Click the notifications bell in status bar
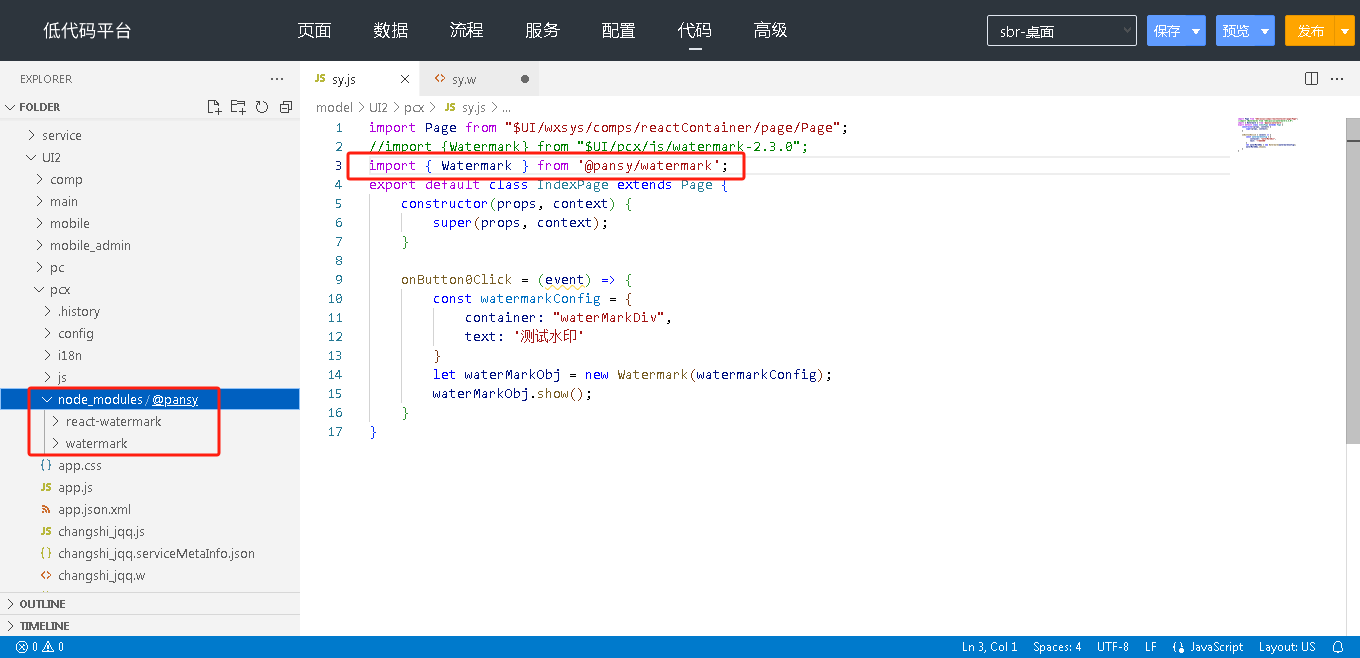 pyautogui.click(x=1338, y=647)
